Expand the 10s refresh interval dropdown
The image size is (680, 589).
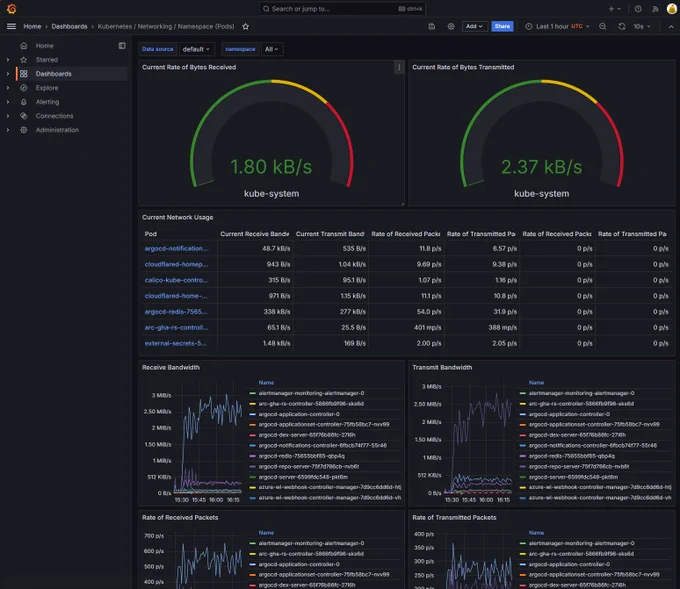coord(642,26)
